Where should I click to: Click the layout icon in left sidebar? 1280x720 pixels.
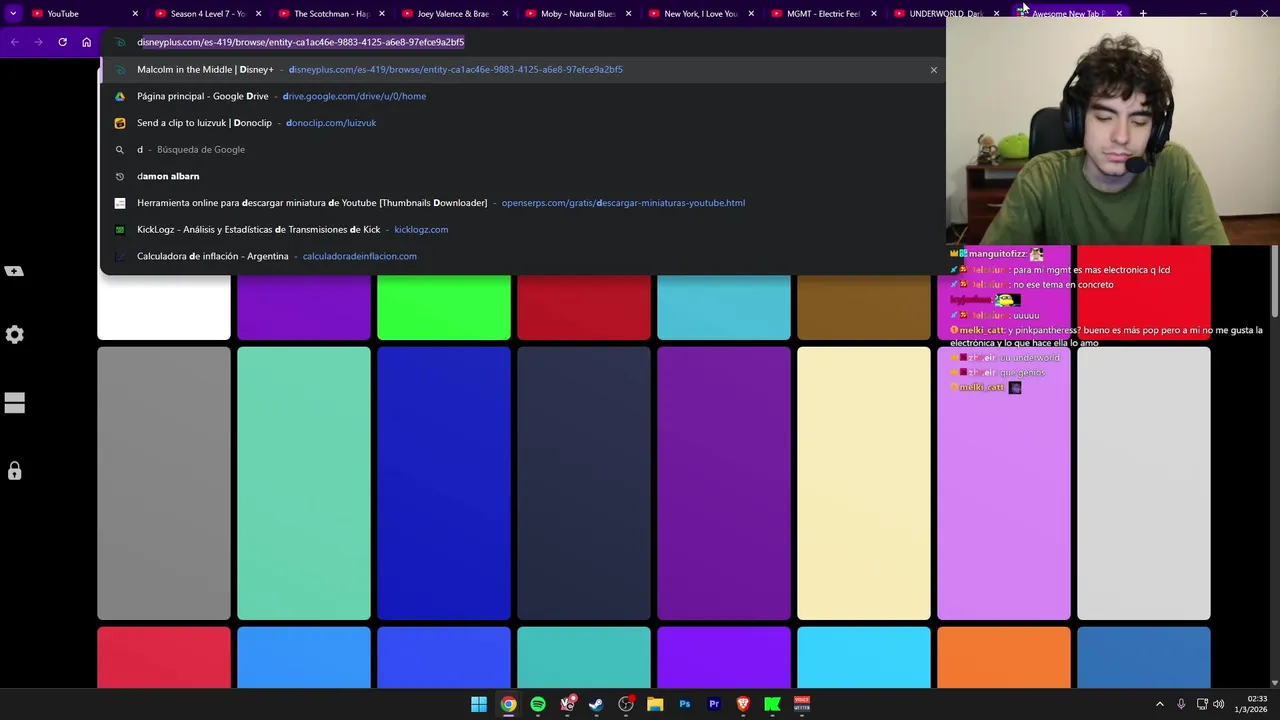click(x=14, y=403)
